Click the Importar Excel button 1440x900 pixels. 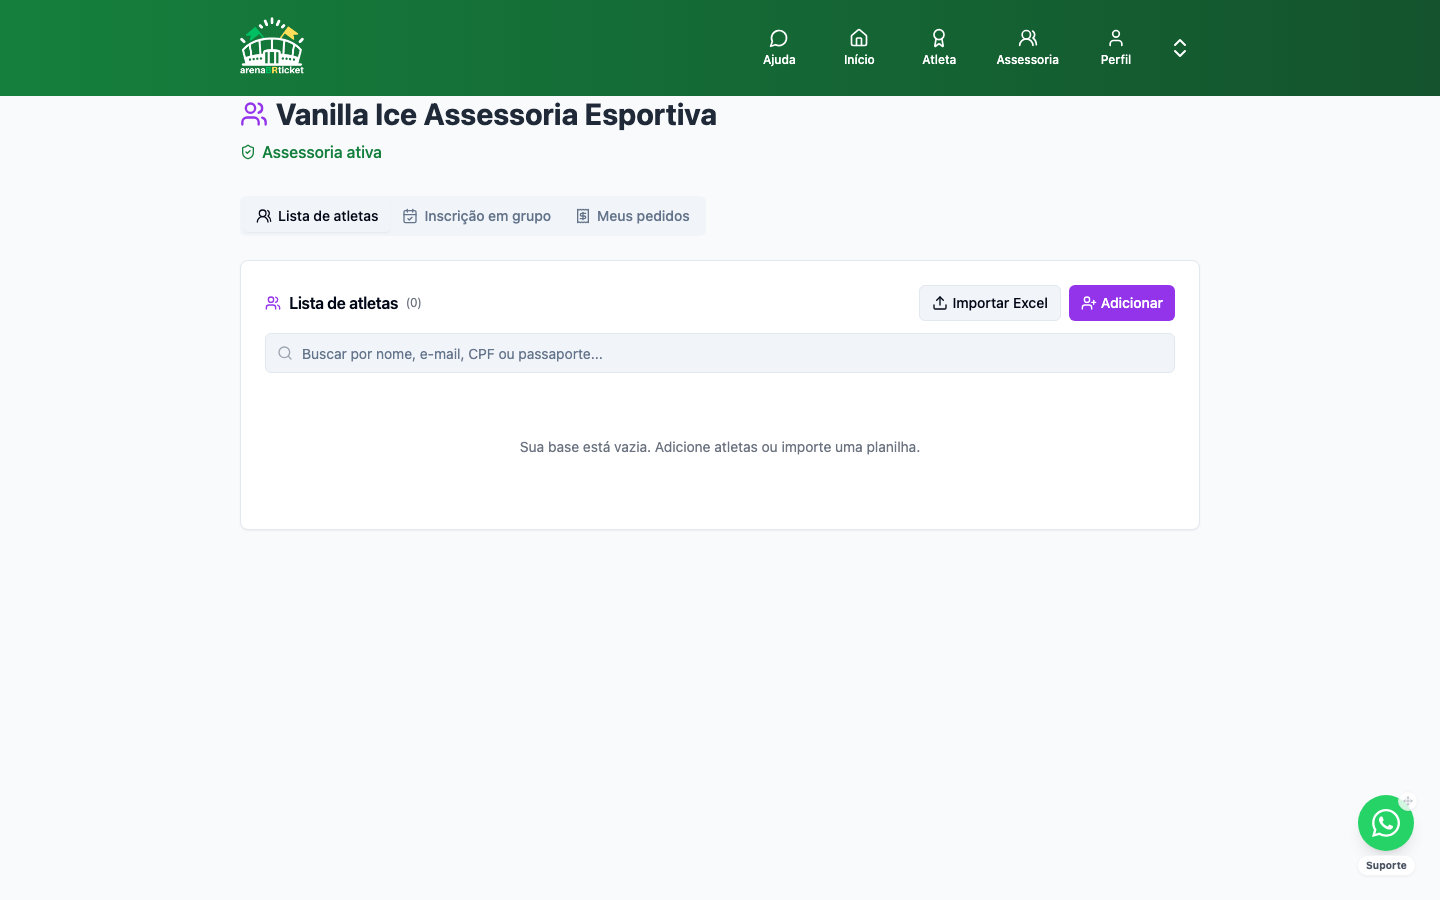[990, 303]
